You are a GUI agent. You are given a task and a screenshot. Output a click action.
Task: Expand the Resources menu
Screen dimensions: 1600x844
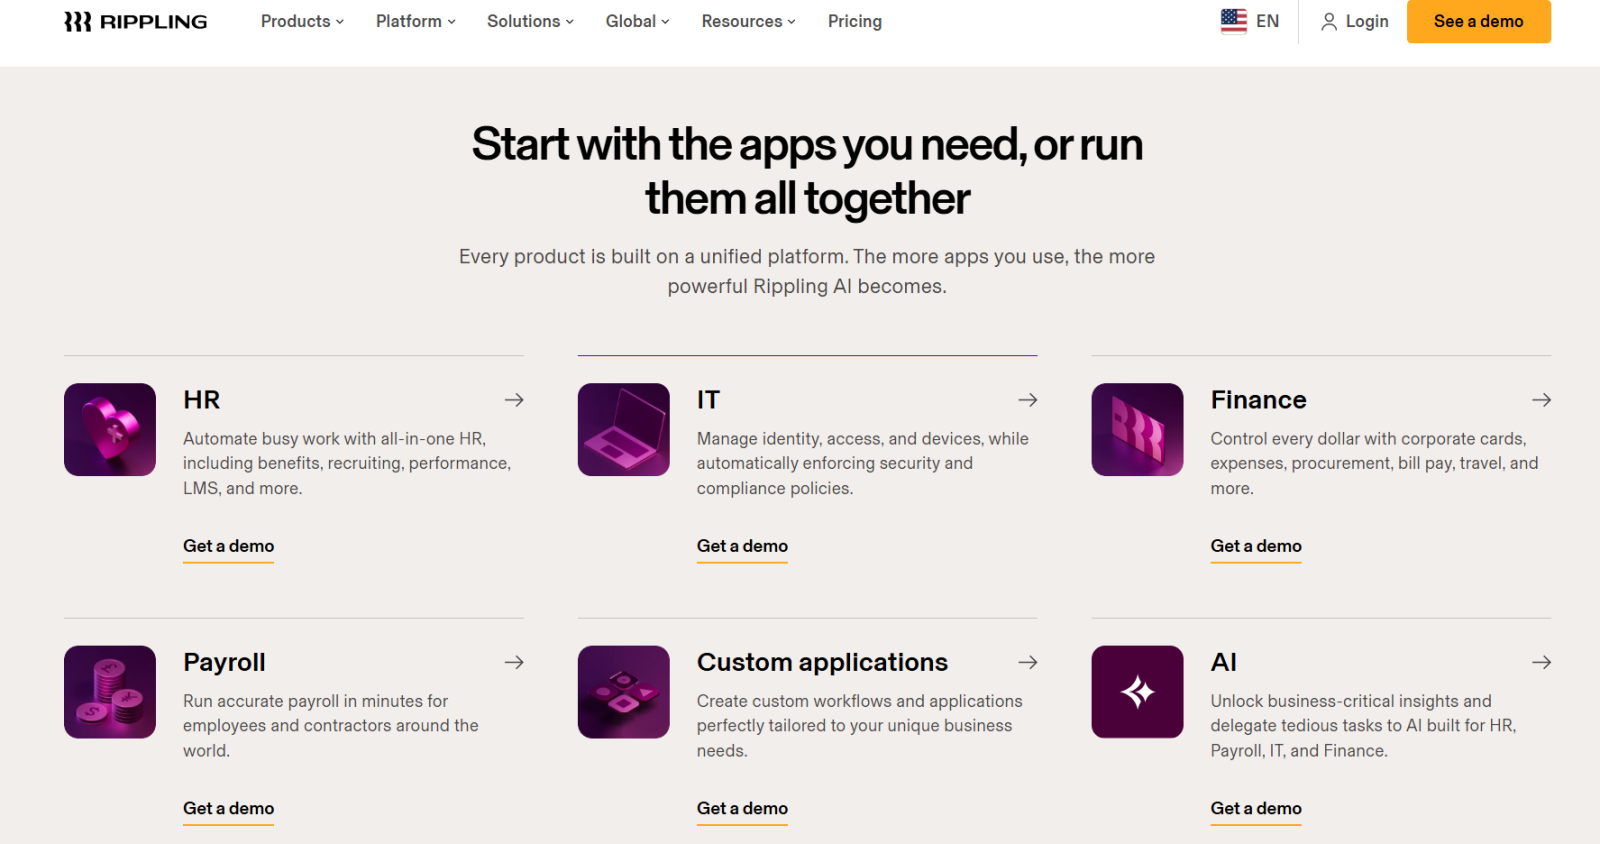point(748,21)
